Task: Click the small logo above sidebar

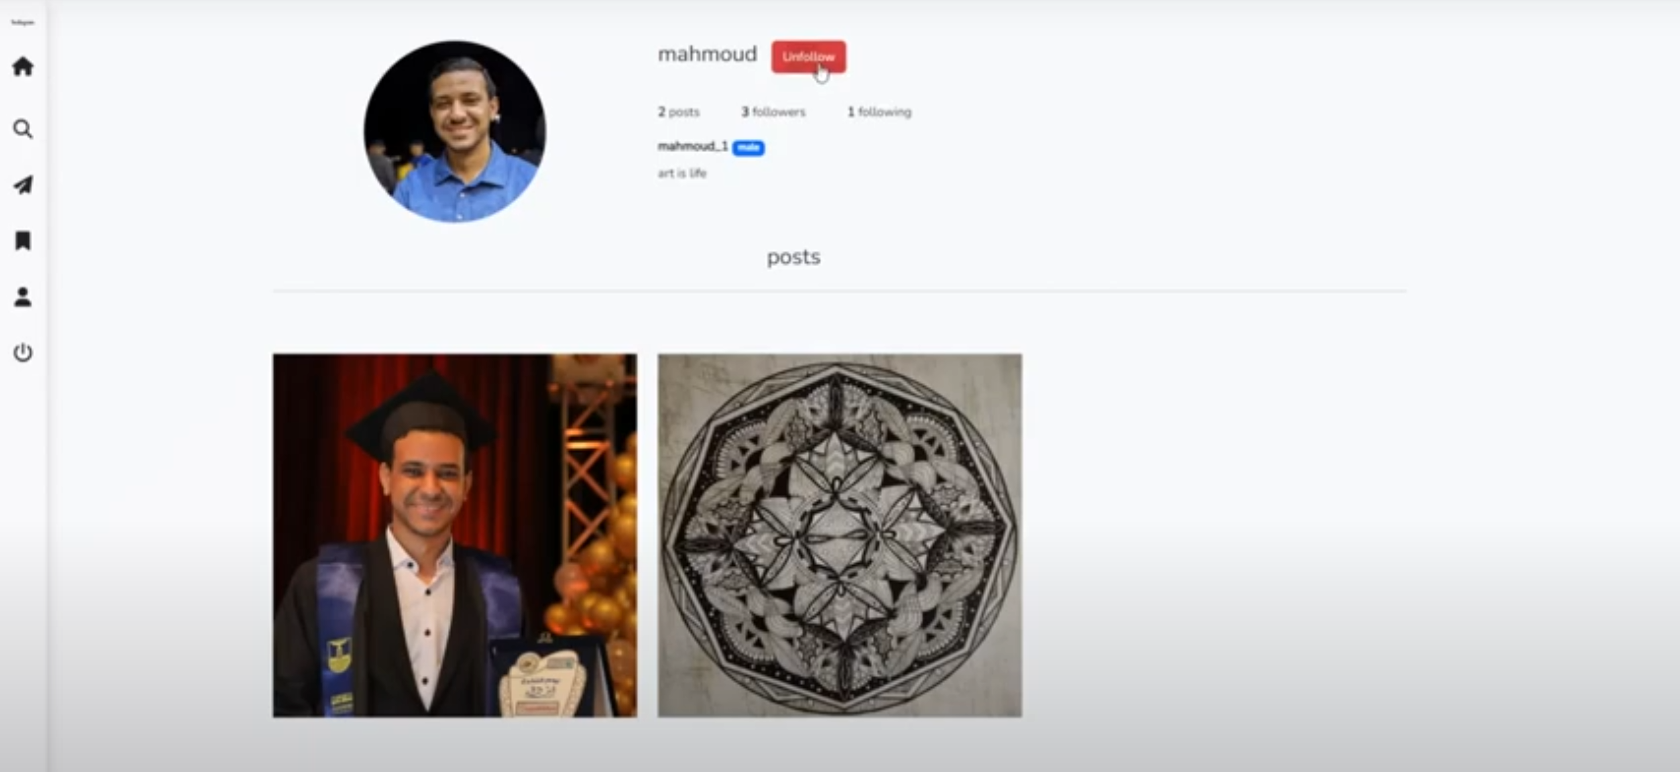Action: [x=22, y=22]
